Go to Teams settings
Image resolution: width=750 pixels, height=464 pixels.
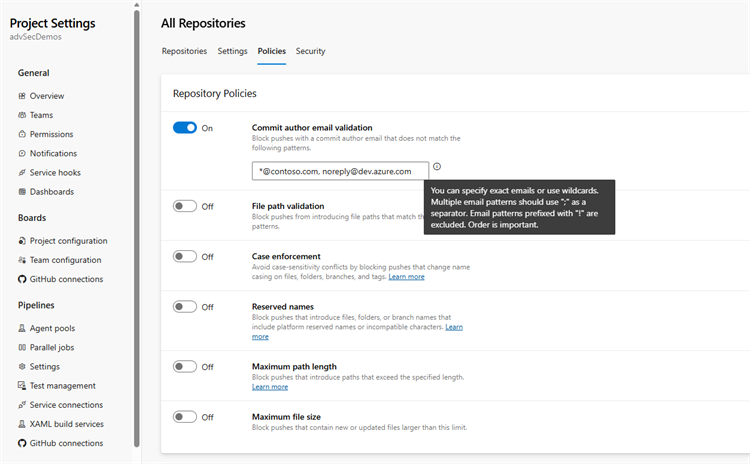[41, 115]
